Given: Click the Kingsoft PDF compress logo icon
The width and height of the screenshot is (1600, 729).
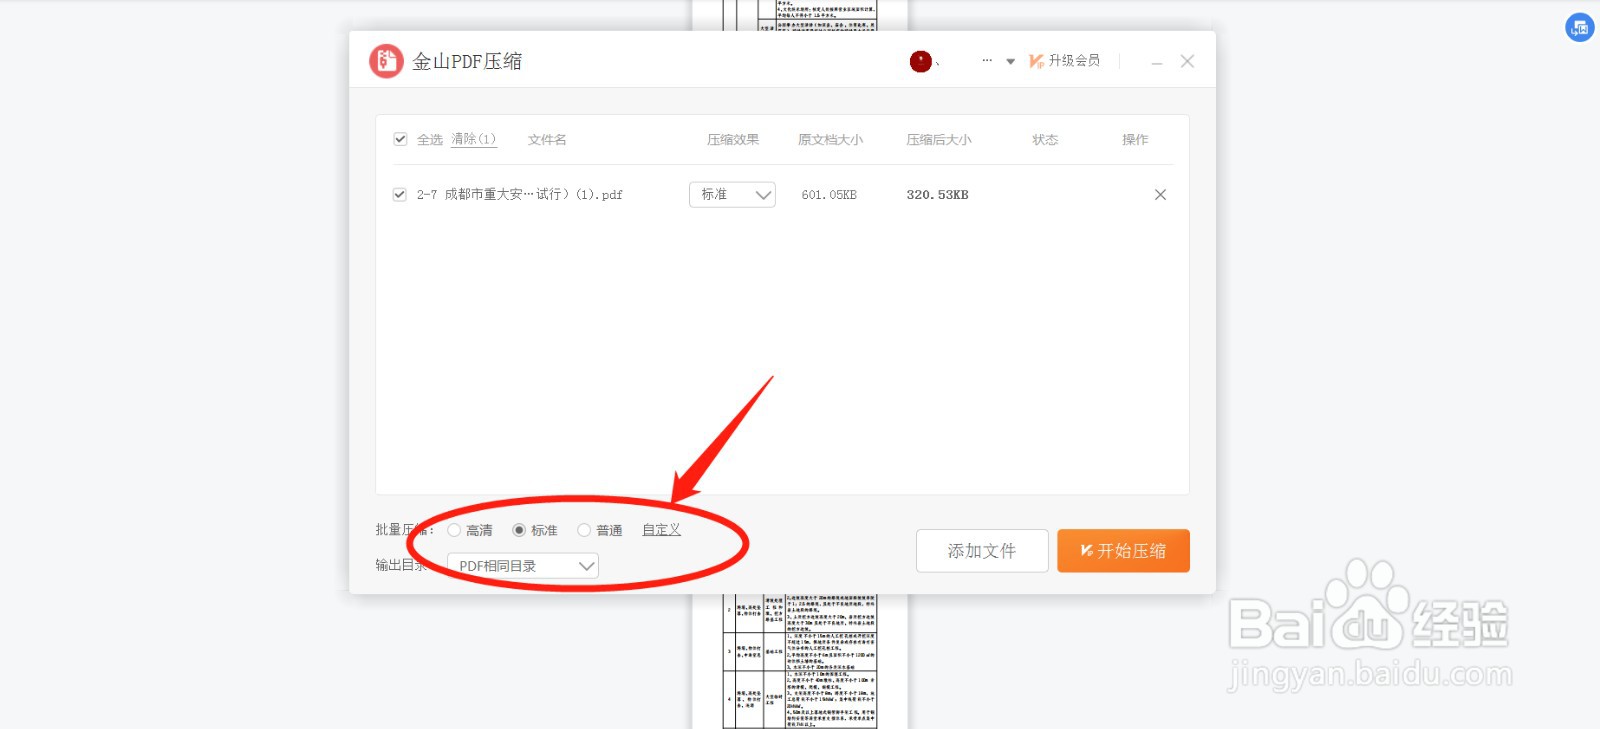Looking at the screenshot, I should coord(386,61).
